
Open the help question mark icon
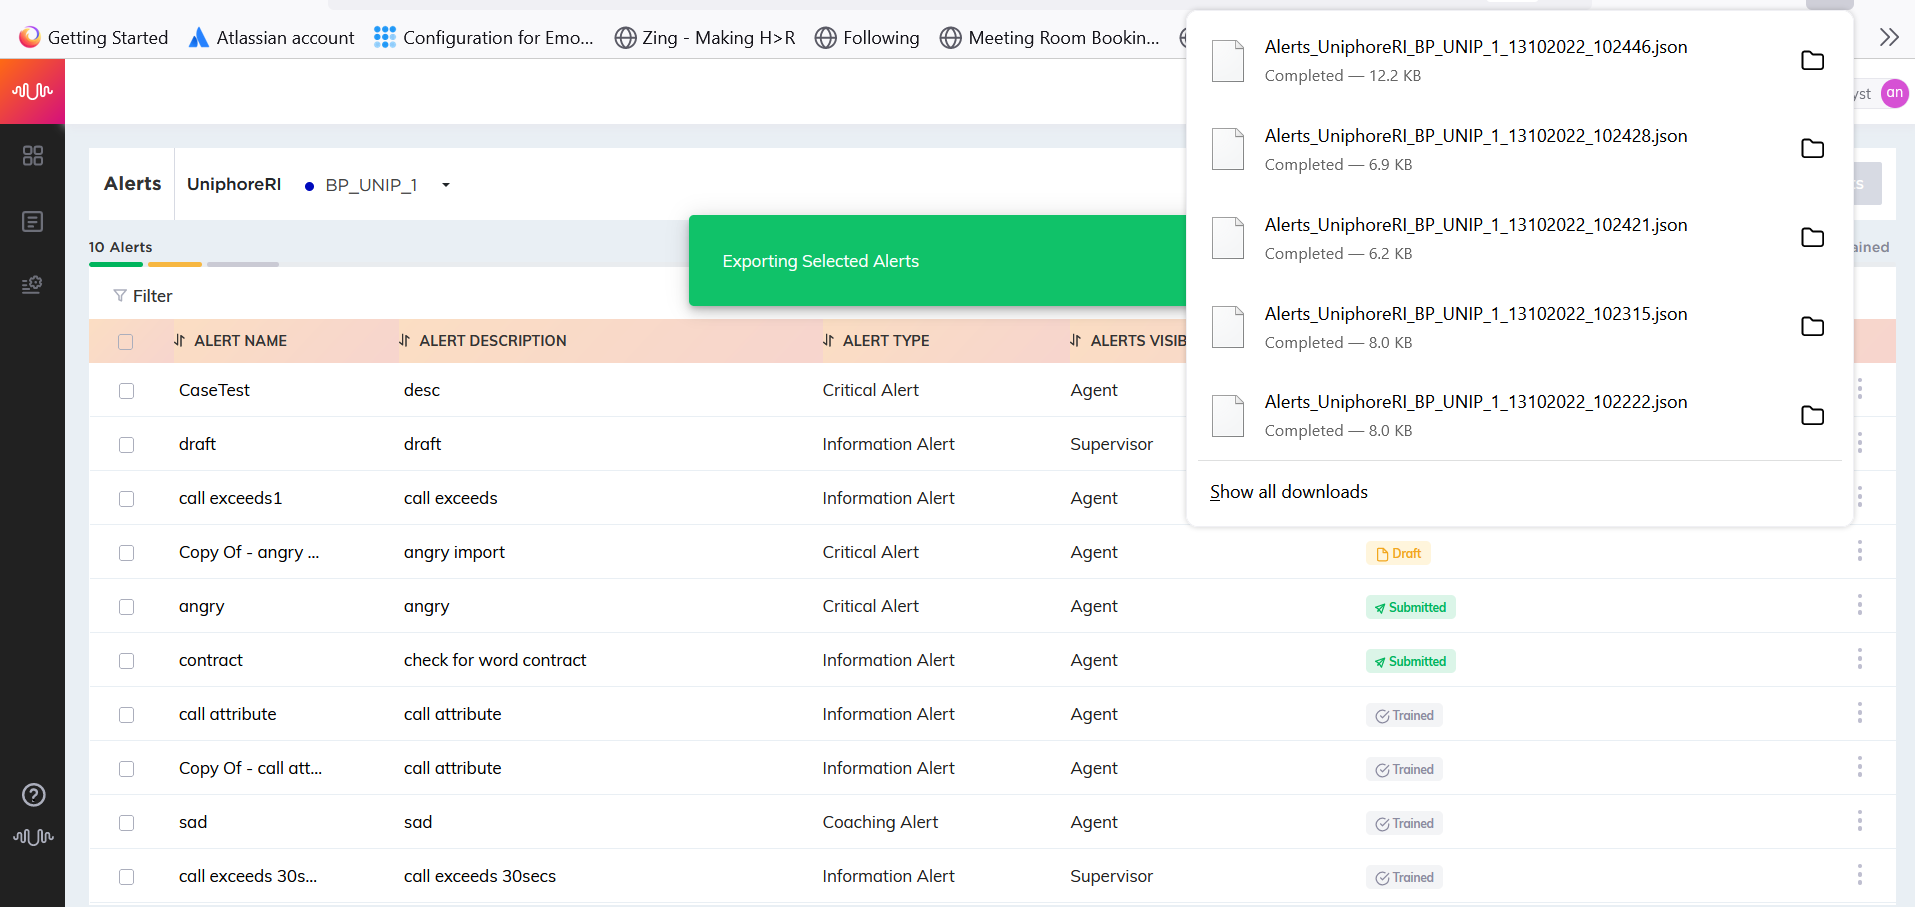(x=33, y=795)
